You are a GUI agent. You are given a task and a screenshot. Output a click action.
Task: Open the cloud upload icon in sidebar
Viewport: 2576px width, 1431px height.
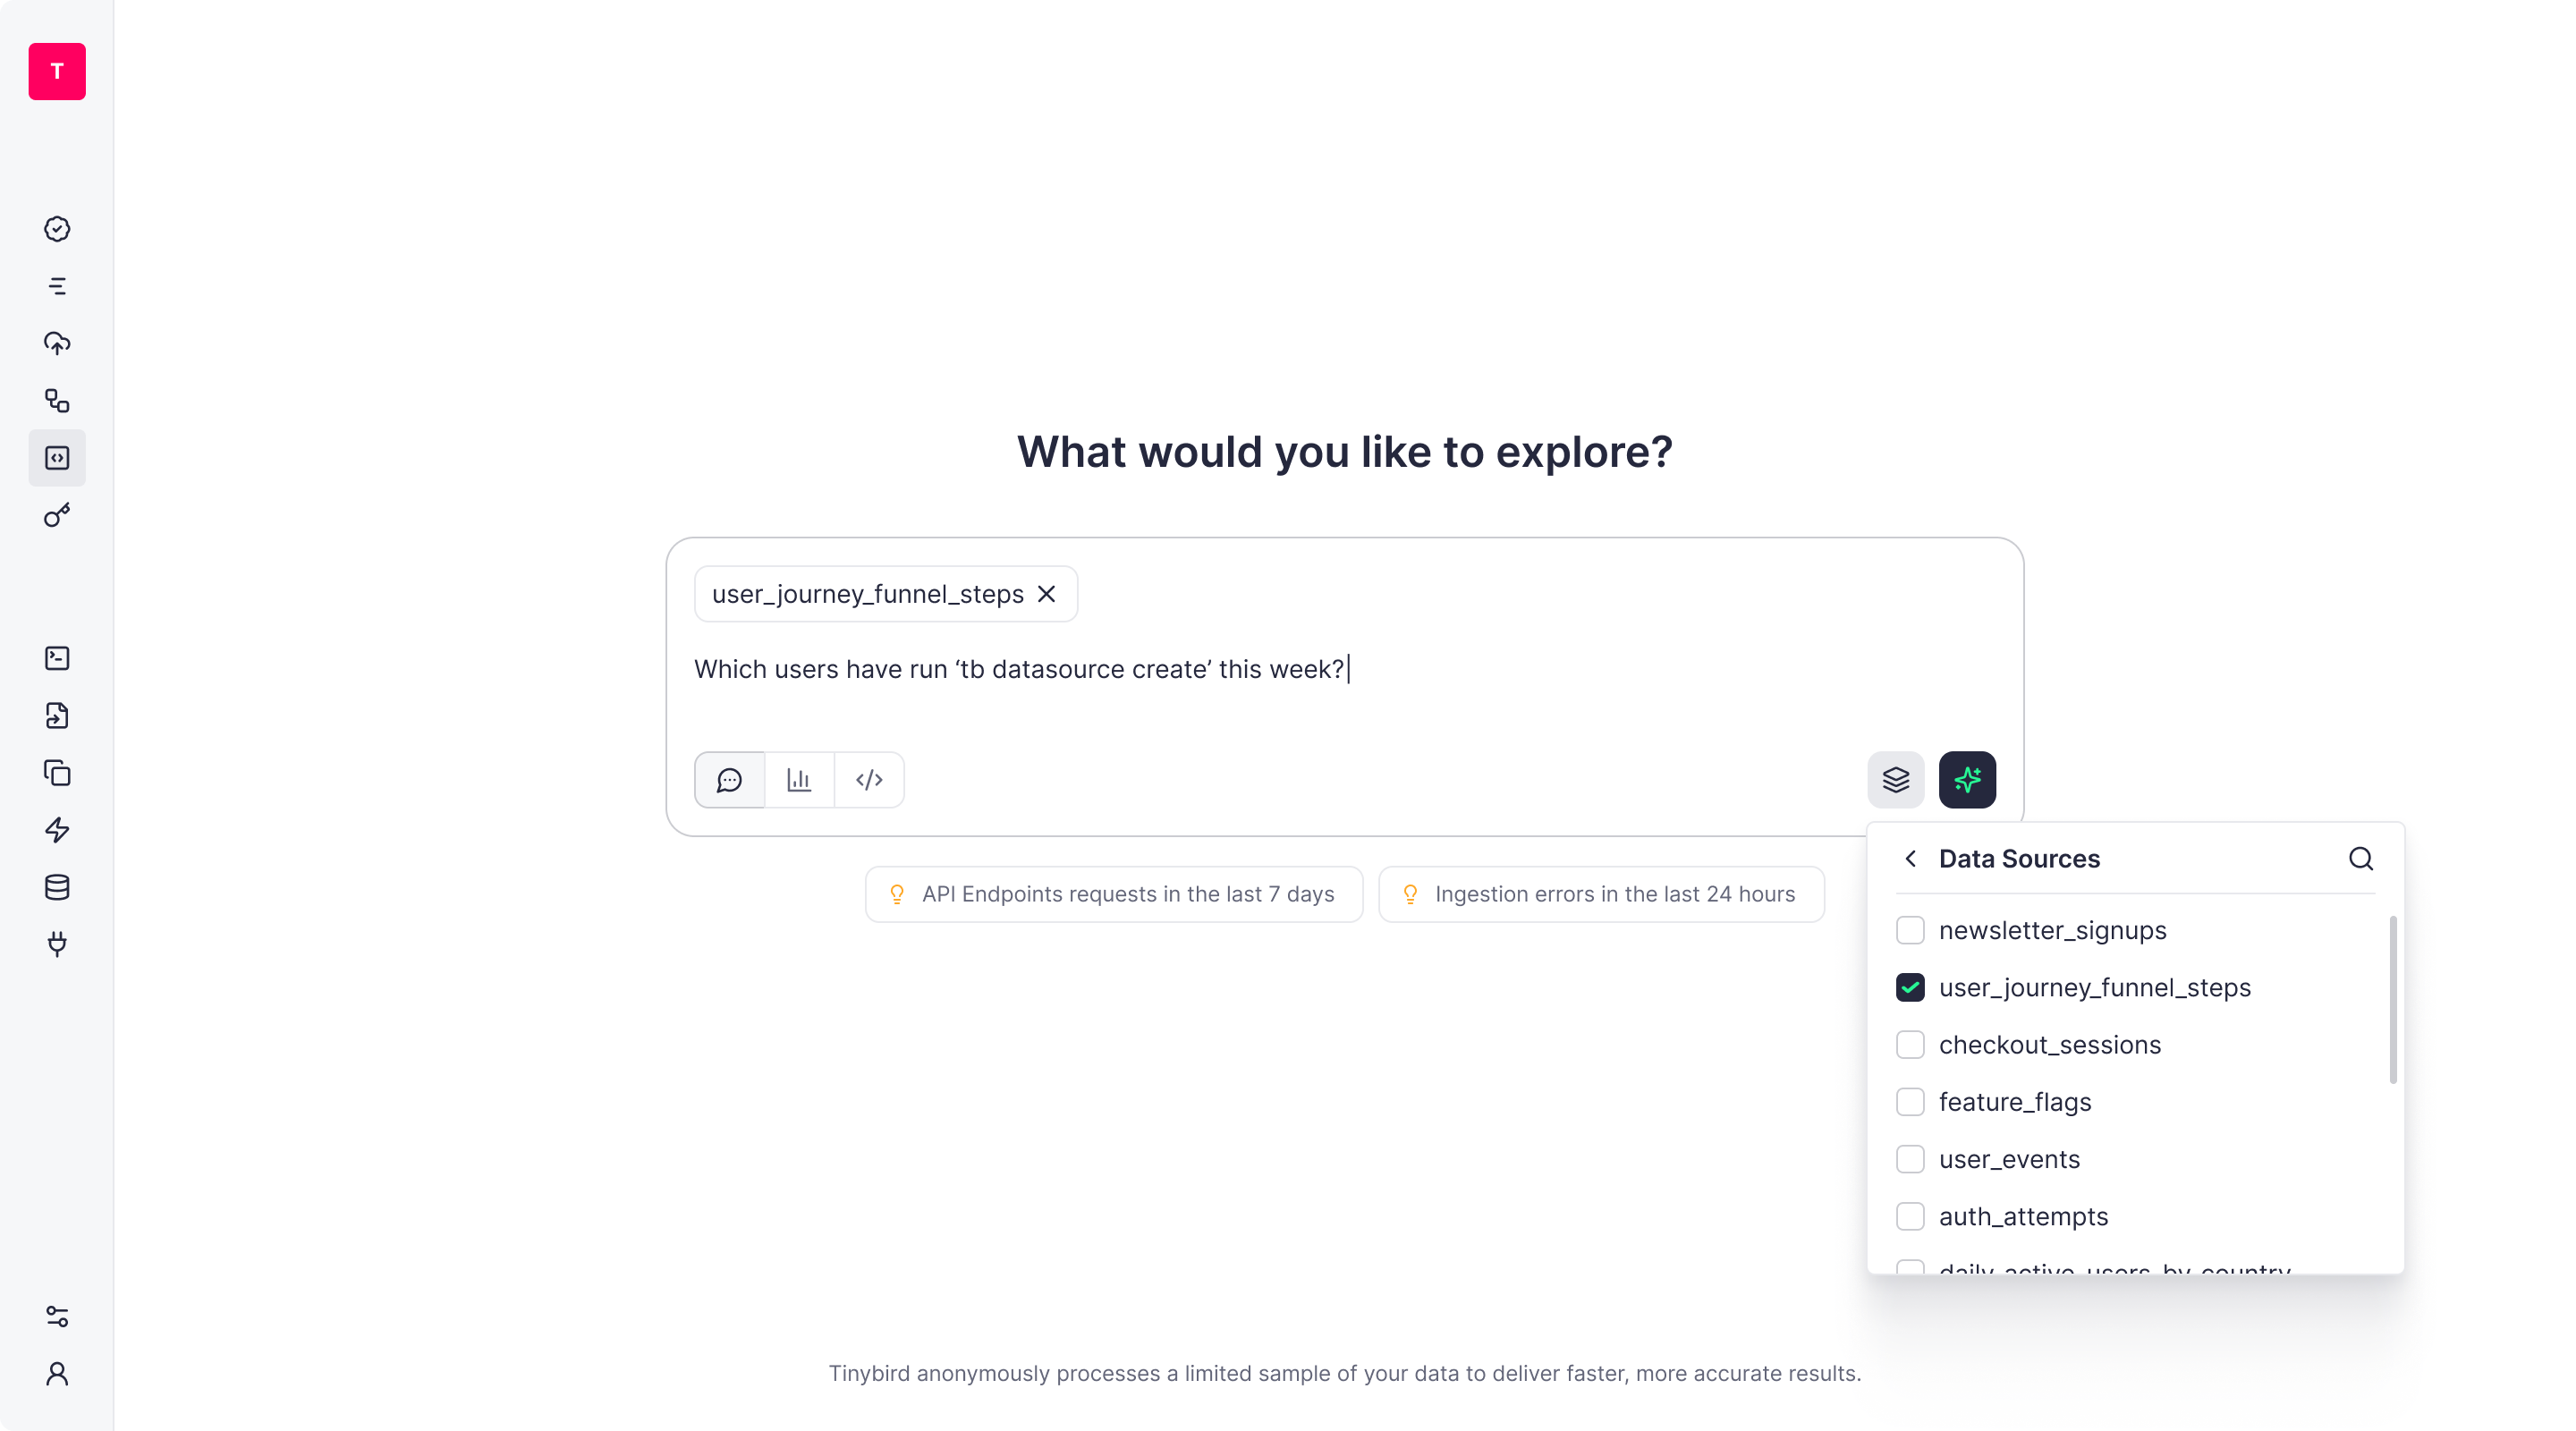click(x=57, y=343)
